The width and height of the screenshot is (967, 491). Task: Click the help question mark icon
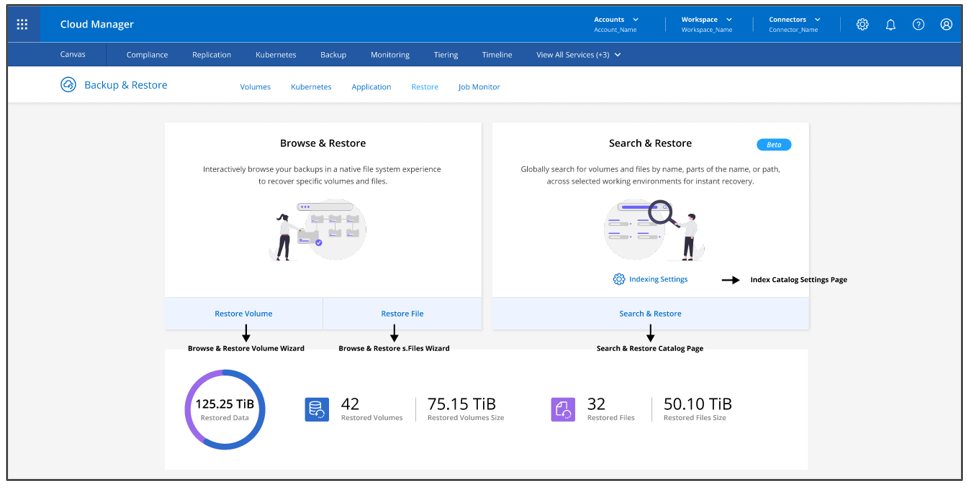point(918,24)
